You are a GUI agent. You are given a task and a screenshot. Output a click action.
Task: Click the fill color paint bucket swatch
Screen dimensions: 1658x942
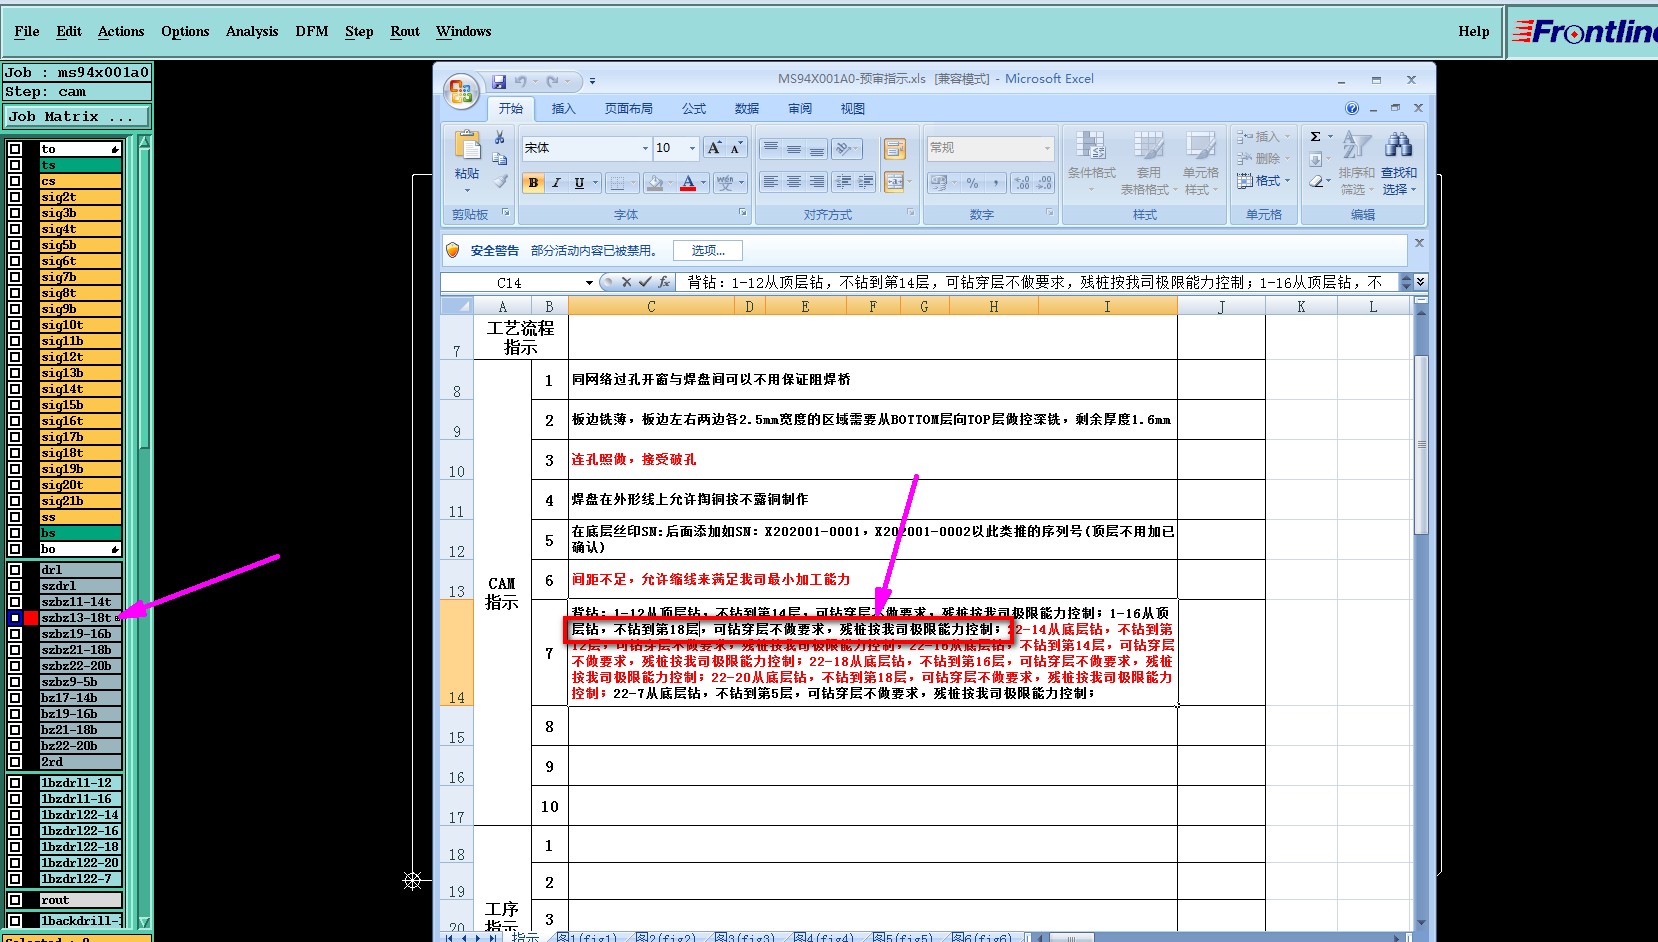click(x=654, y=183)
